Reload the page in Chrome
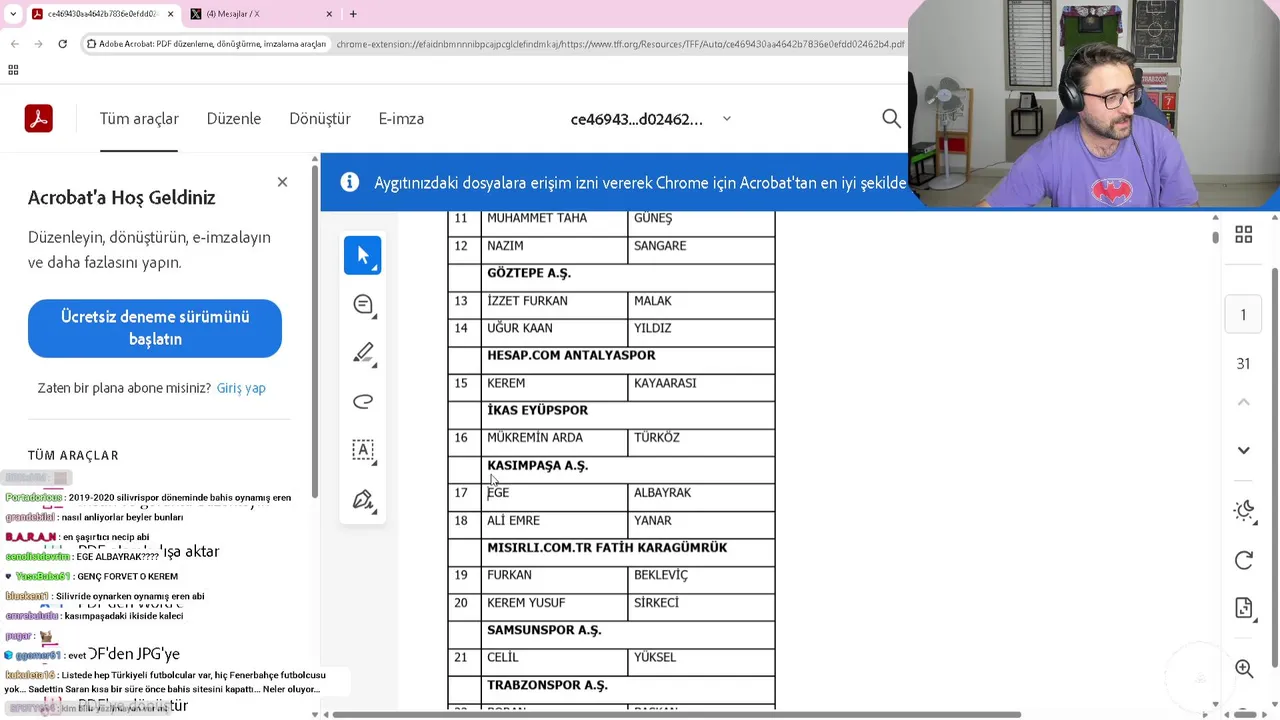The image size is (1280, 720). point(62,44)
